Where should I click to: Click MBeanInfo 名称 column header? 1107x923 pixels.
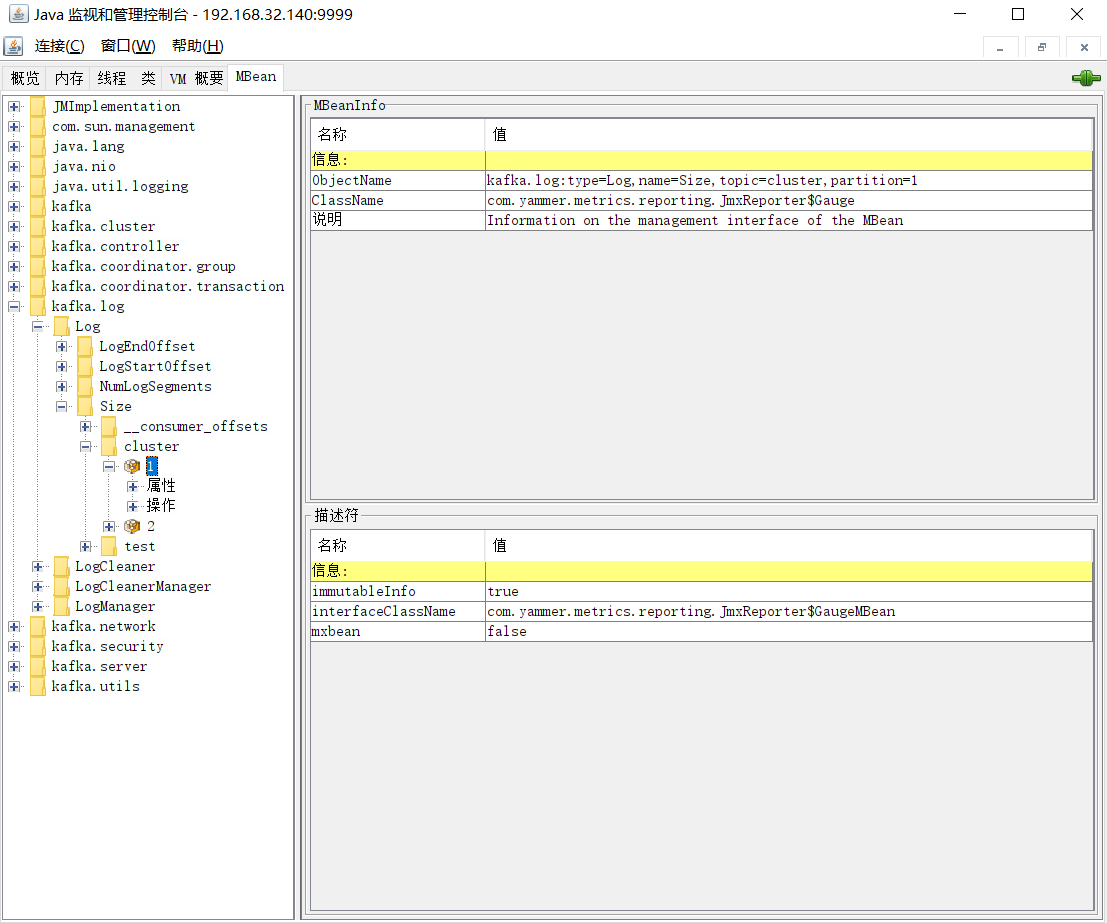click(x=397, y=134)
